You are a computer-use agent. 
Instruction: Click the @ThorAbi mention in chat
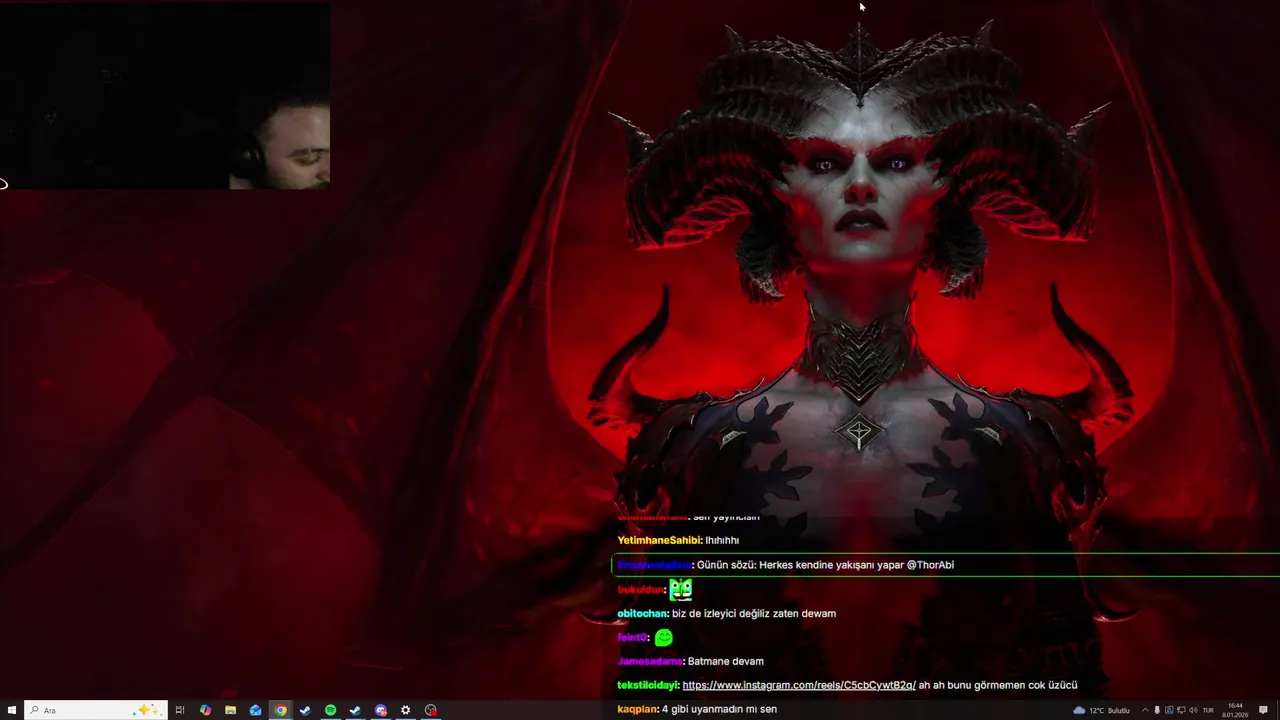pyautogui.click(x=930, y=565)
